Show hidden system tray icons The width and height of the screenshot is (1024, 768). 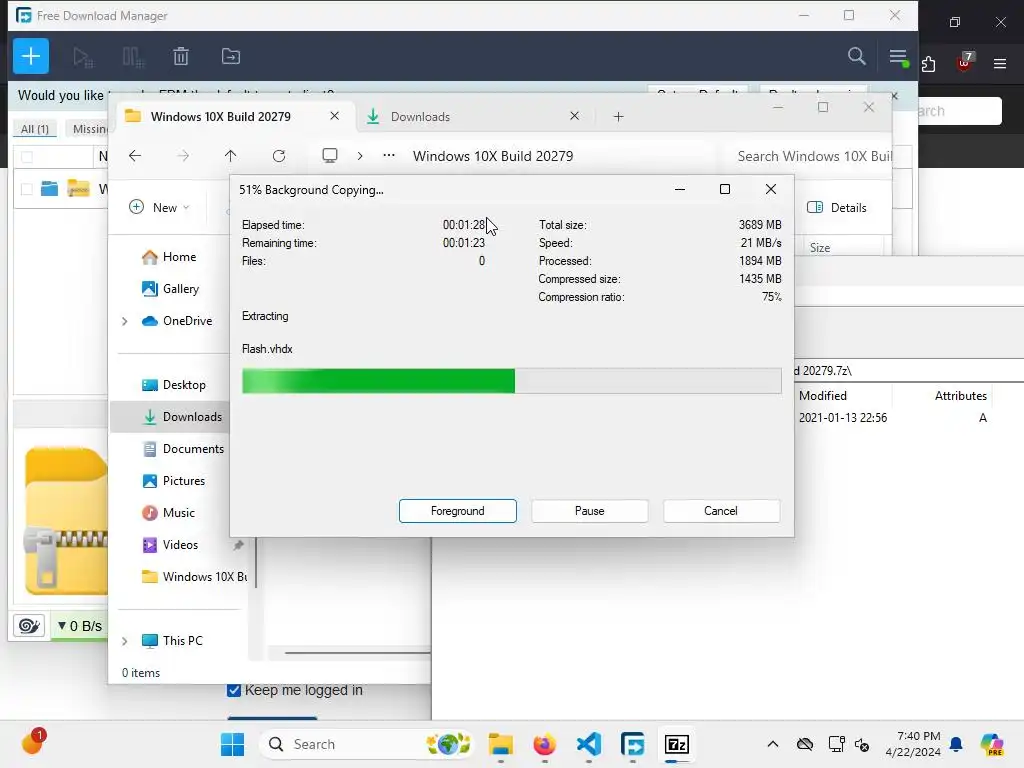point(773,744)
